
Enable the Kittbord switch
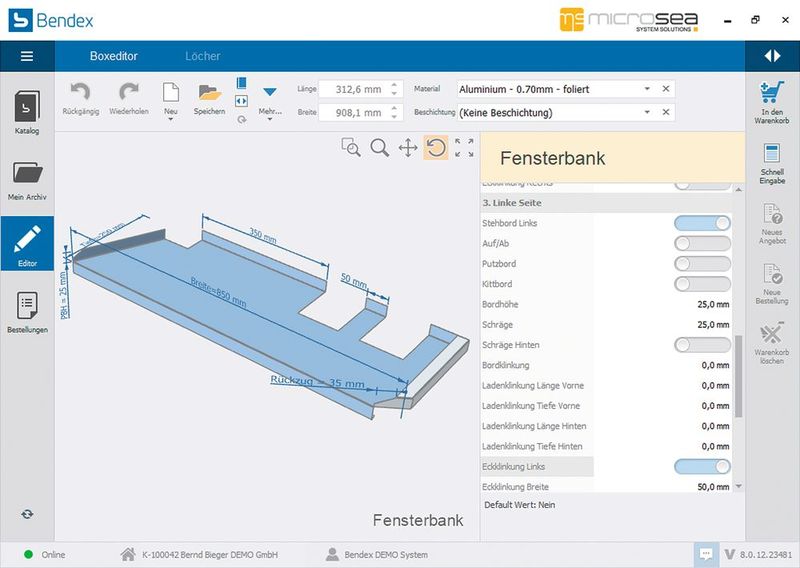(x=702, y=284)
